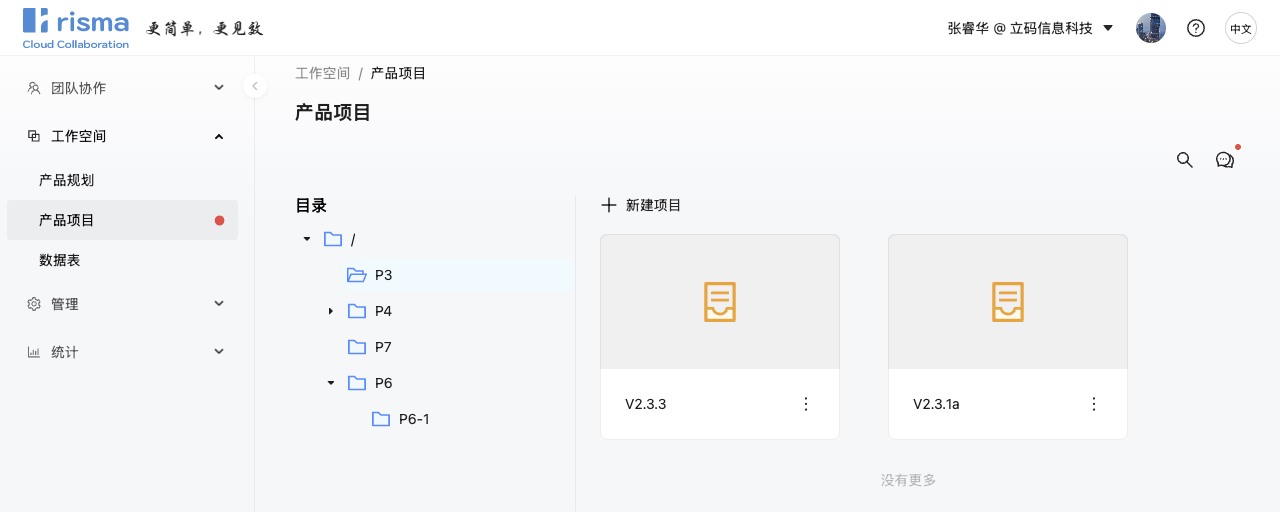Click the user avatar picture
1280x512 pixels.
click(x=1151, y=28)
